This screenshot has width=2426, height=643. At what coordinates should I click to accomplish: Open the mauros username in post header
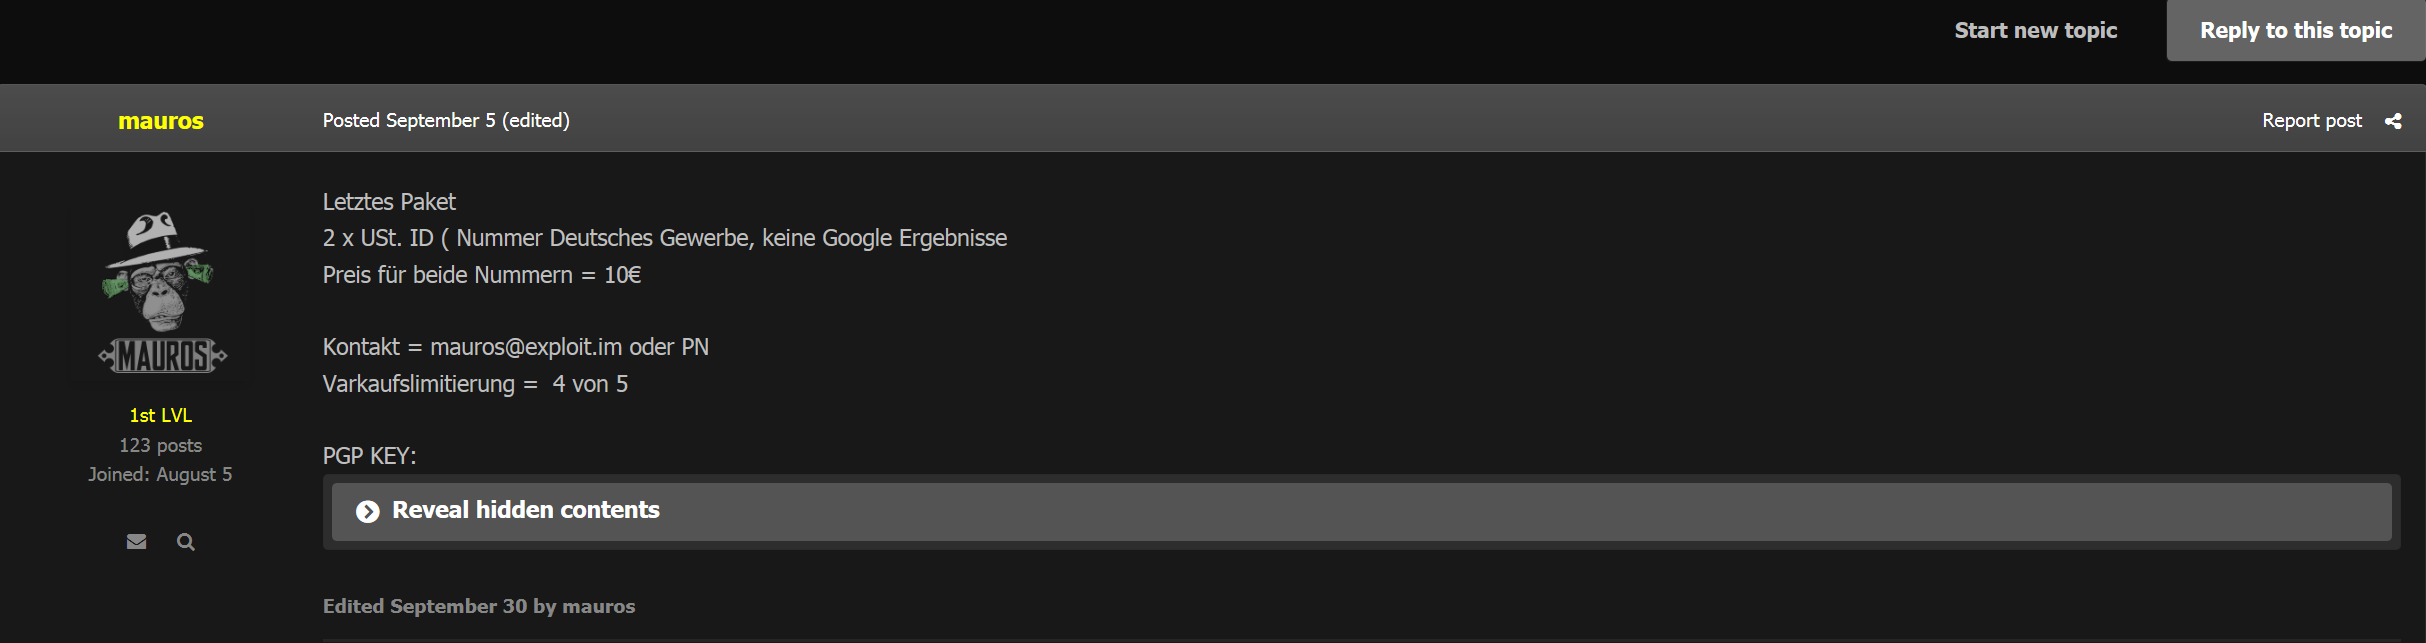[161, 121]
